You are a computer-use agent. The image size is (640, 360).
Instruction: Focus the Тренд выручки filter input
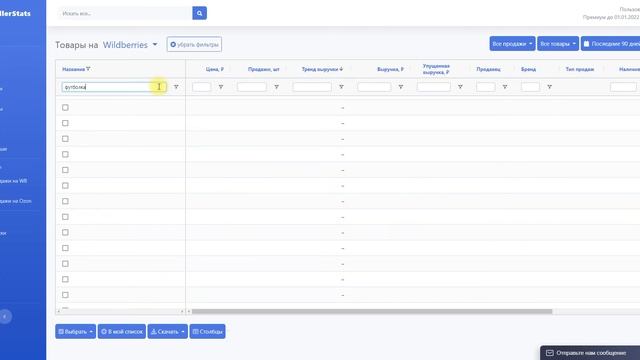tap(312, 87)
